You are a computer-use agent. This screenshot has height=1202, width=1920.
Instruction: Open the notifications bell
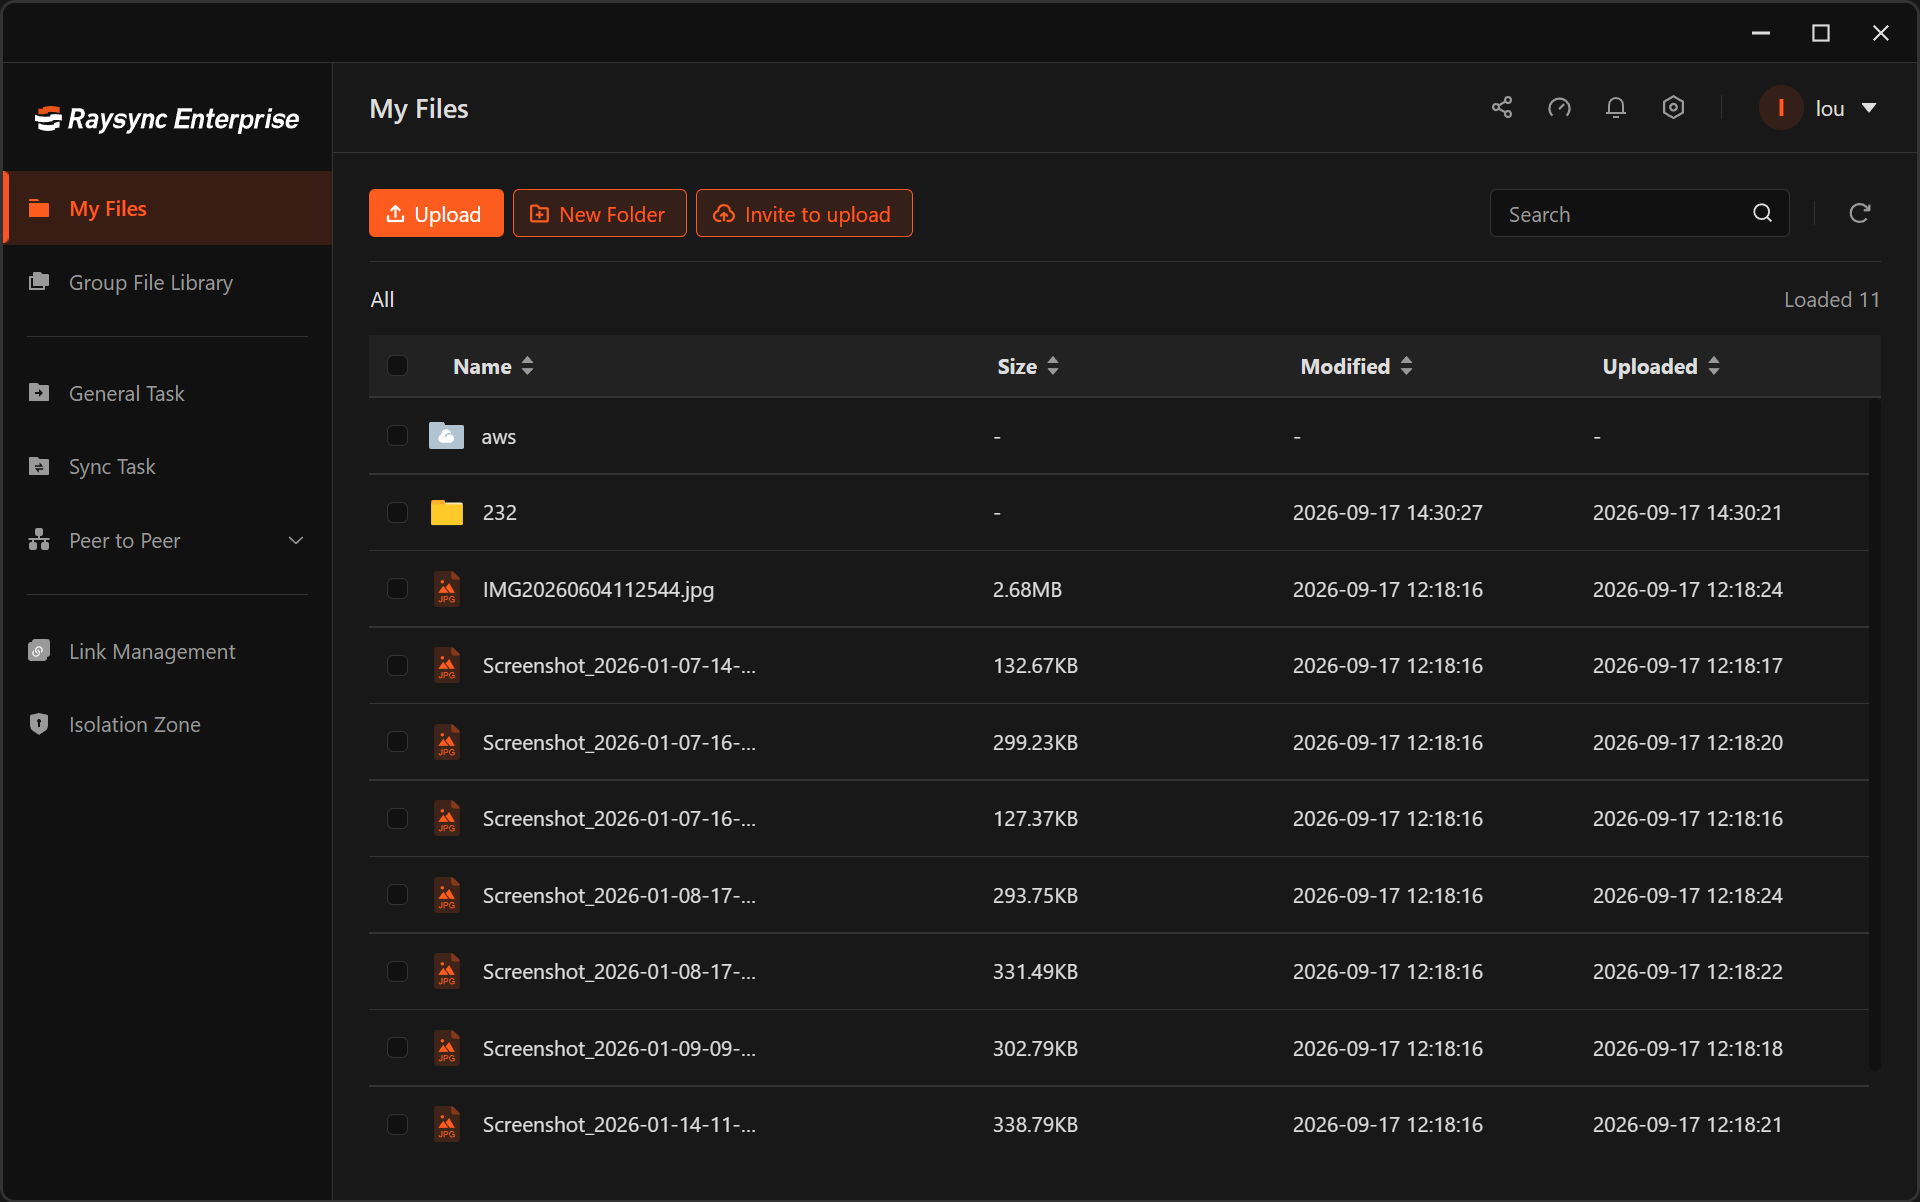[1616, 108]
